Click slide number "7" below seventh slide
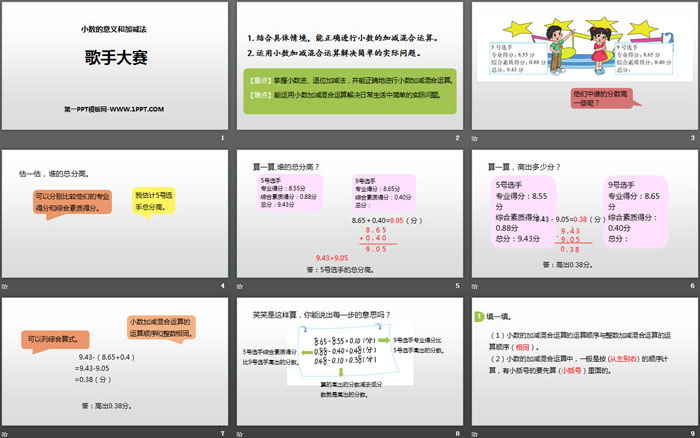This screenshot has height=438, width=700. (x=223, y=434)
